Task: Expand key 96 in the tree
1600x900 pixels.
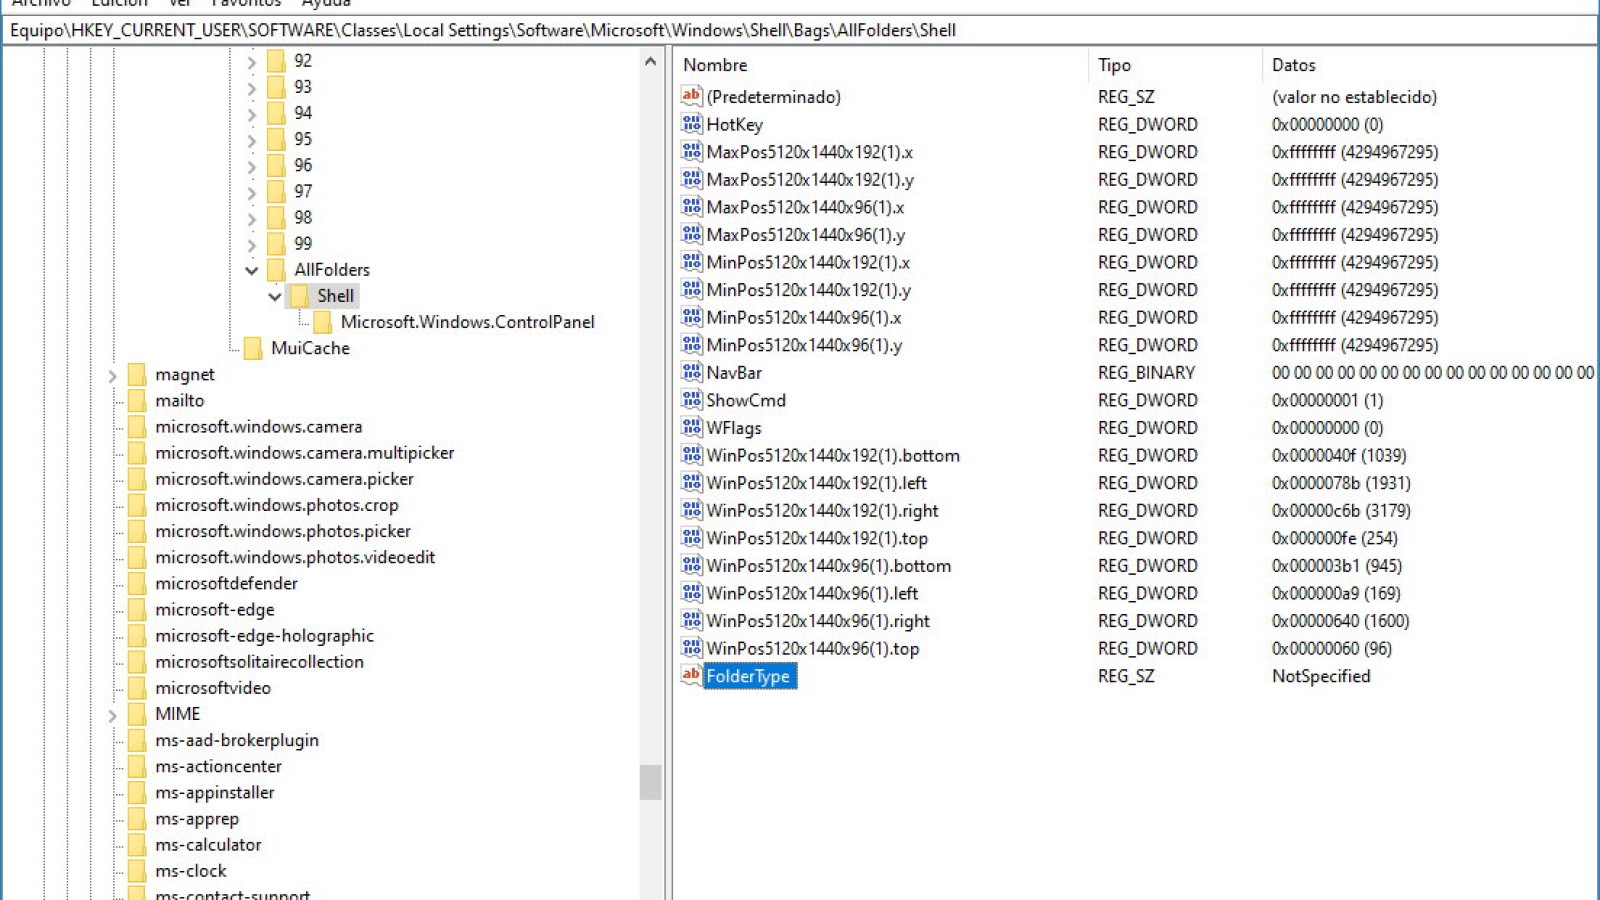Action: point(252,166)
